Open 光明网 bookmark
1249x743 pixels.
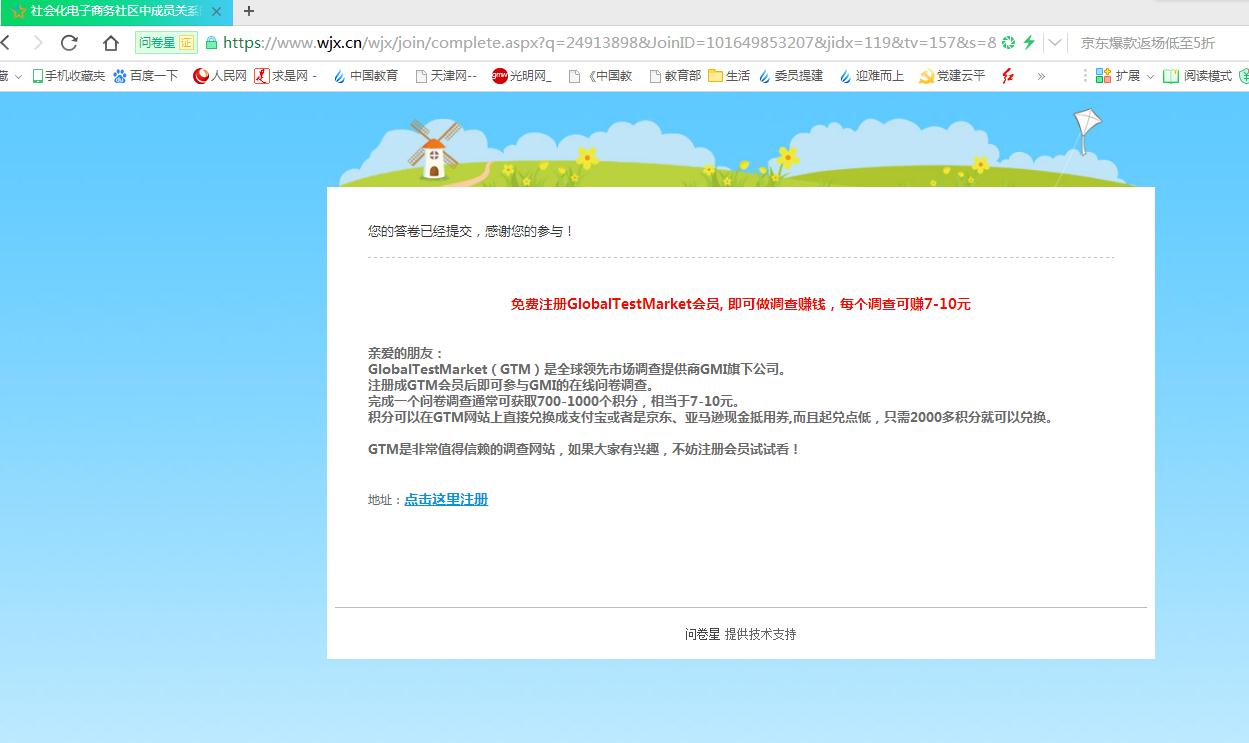pos(522,75)
